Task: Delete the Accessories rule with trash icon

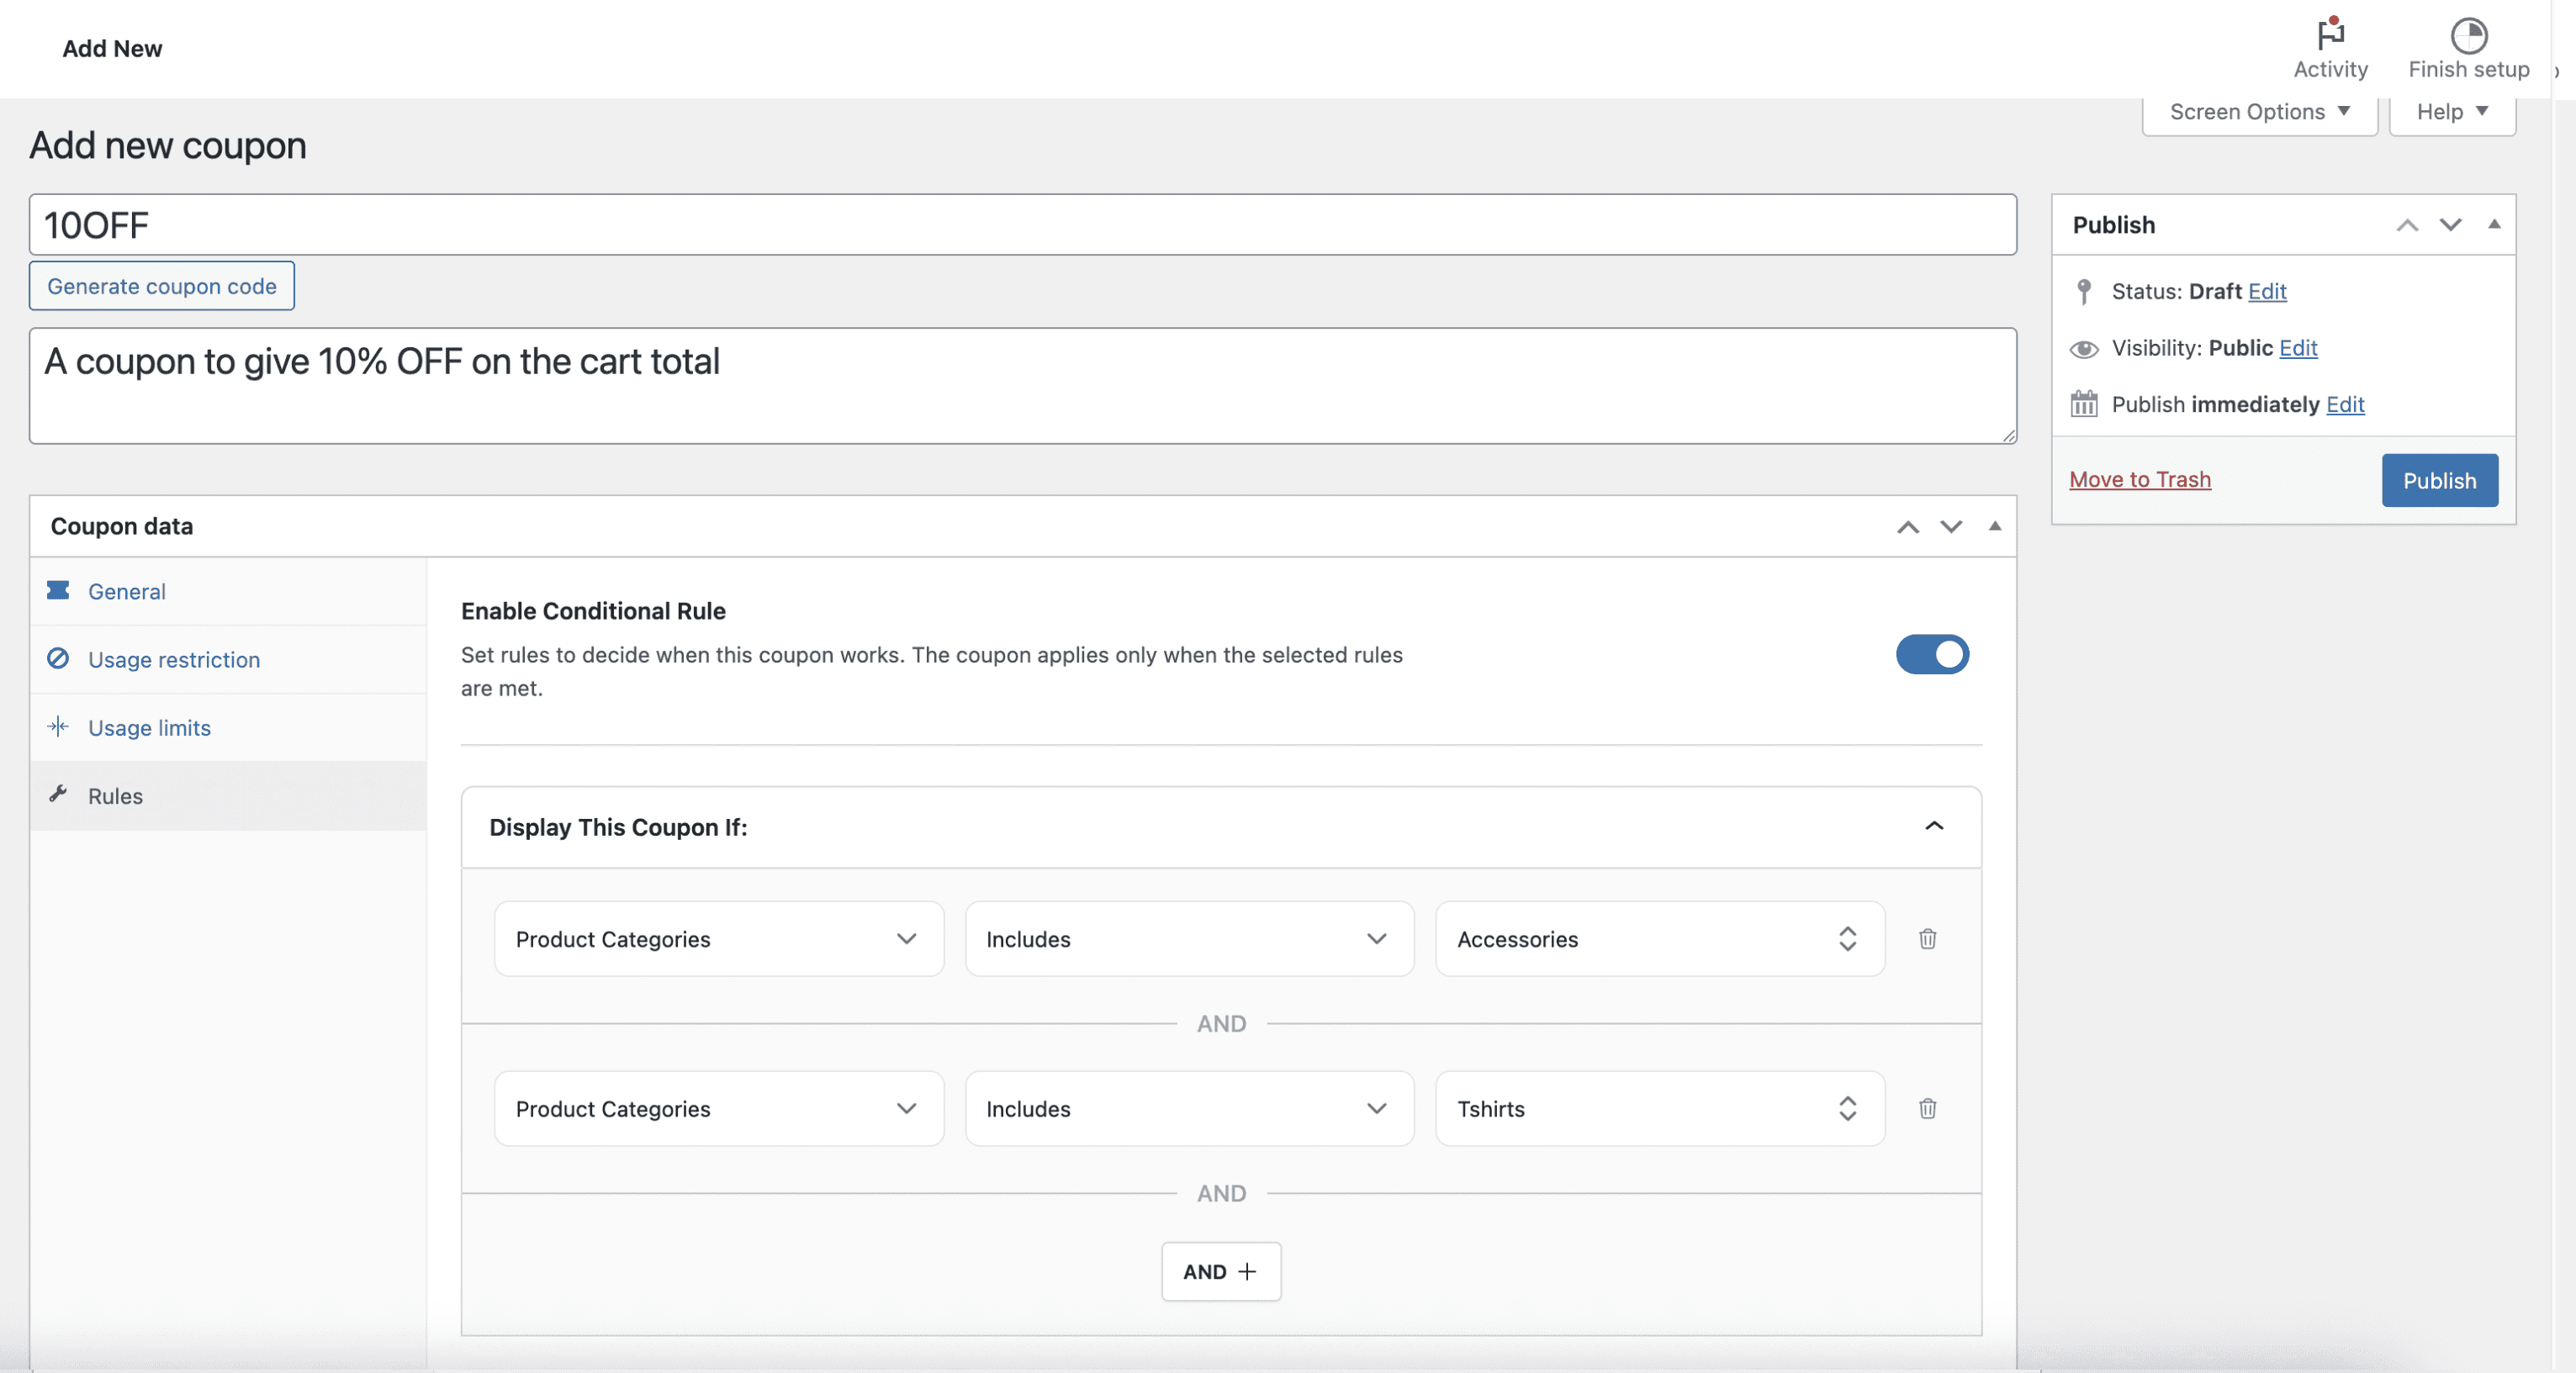Action: (1927, 938)
